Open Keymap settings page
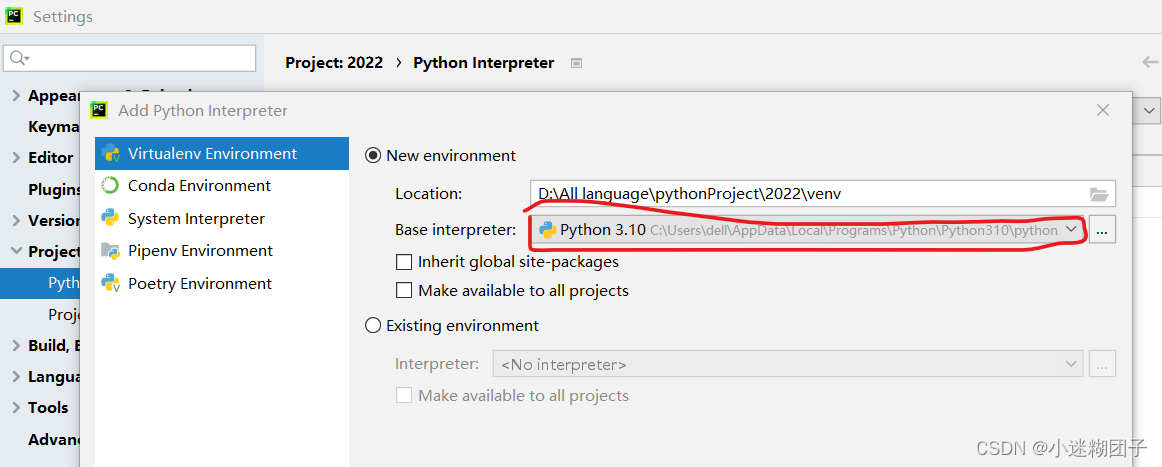 54,127
